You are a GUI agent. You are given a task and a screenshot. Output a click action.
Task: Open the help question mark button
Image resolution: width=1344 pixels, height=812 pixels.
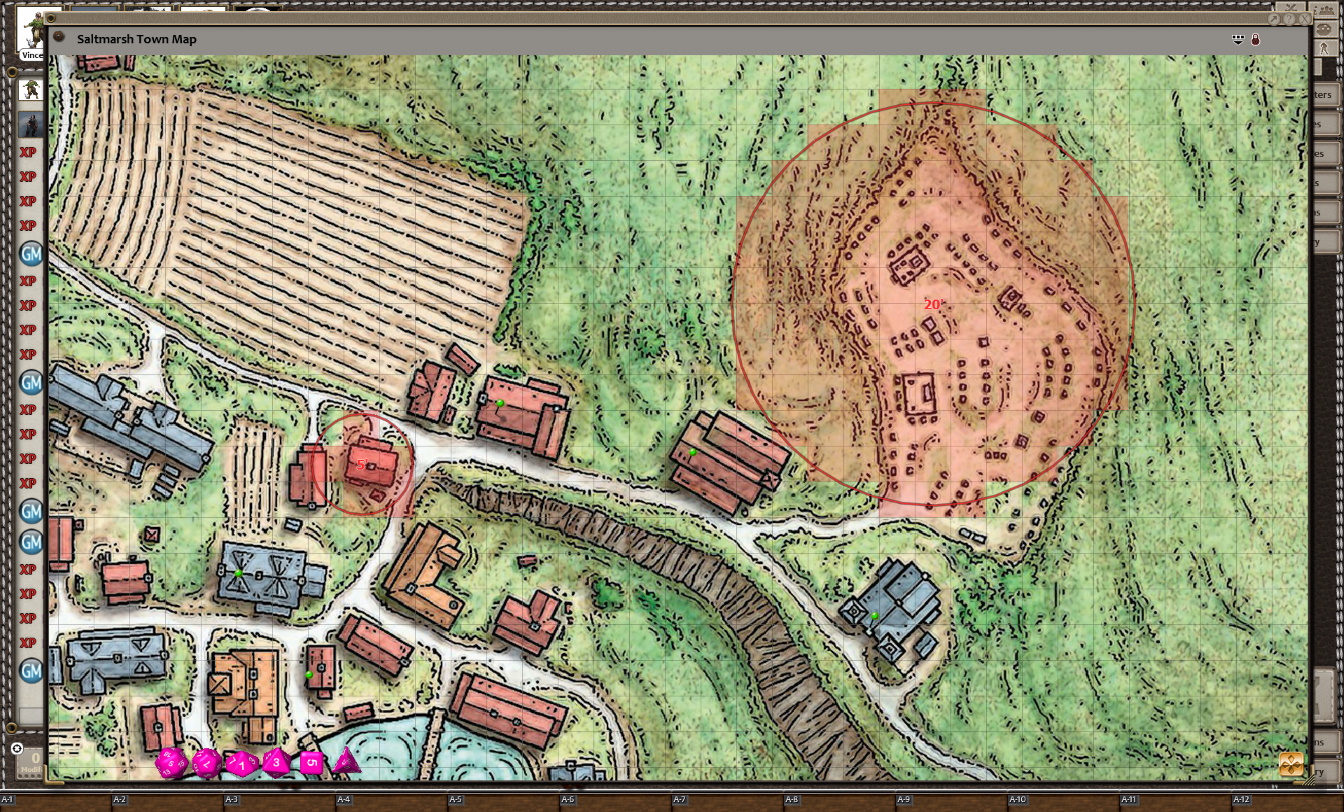click(1289, 18)
